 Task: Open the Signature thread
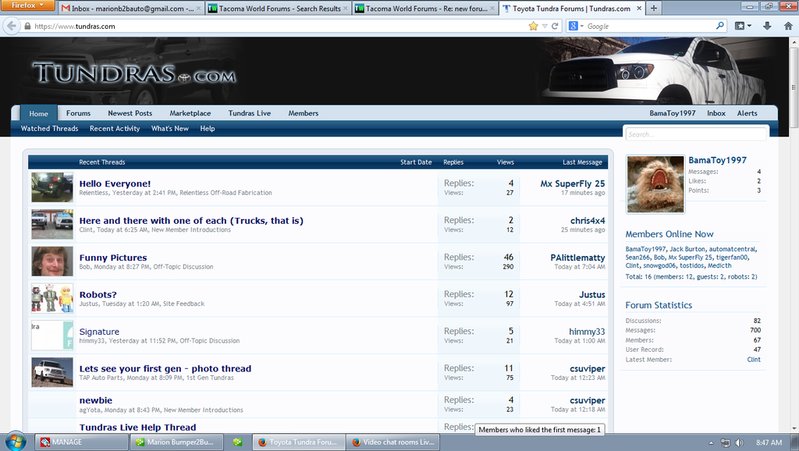tap(99, 332)
